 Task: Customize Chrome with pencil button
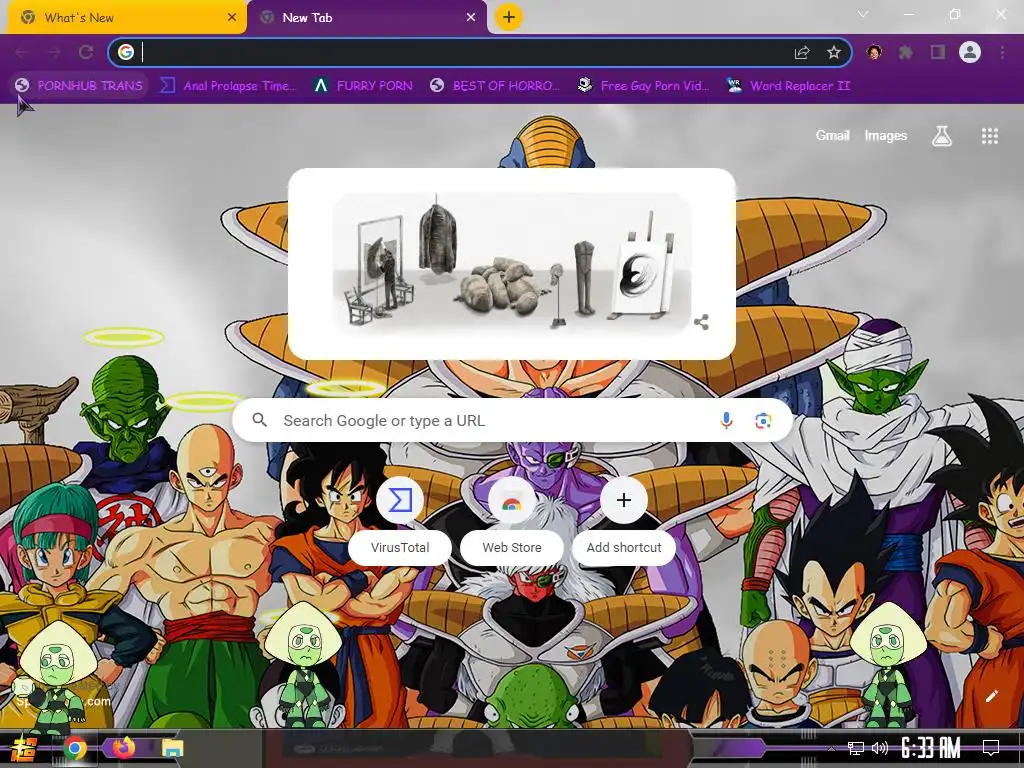(991, 696)
